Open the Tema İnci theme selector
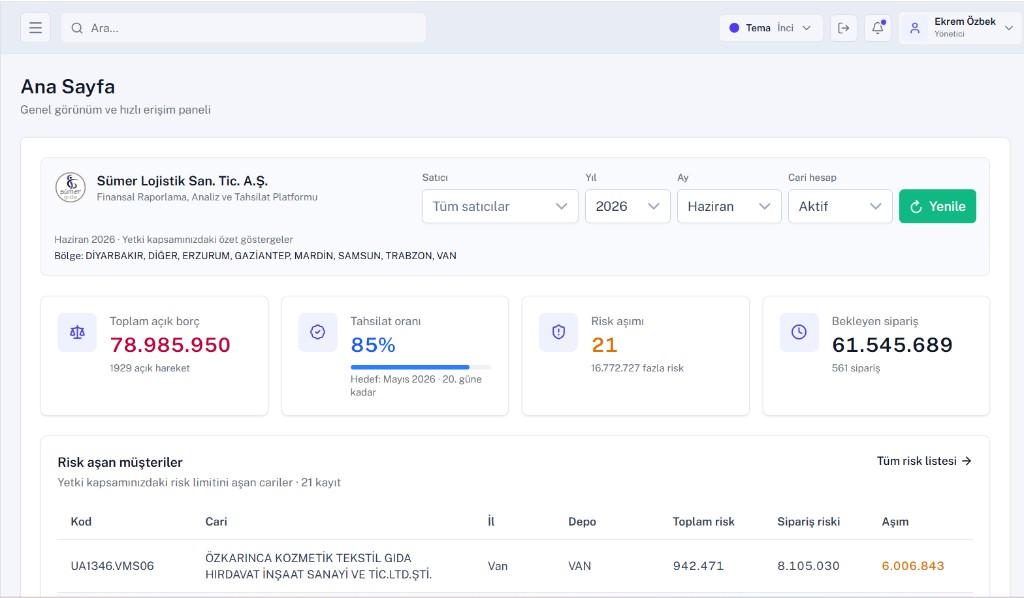This screenshot has width=1024, height=598. 771,28
